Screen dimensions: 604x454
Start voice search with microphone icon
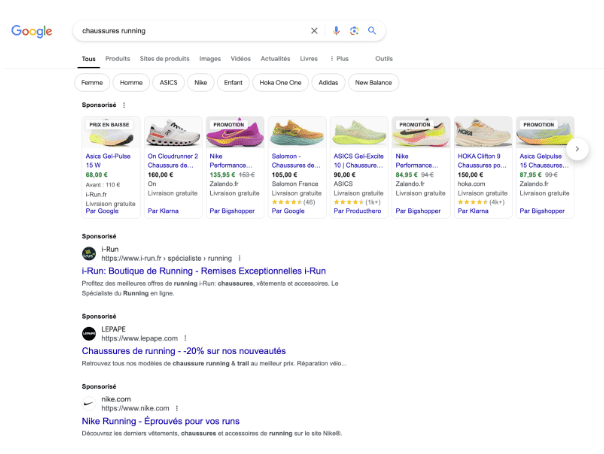[336, 31]
